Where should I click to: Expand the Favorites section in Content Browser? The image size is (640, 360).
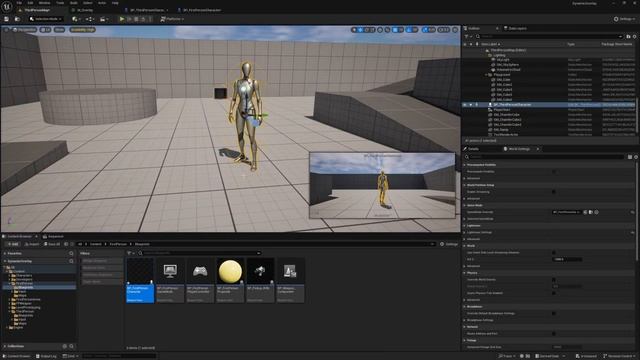point(5,253)
